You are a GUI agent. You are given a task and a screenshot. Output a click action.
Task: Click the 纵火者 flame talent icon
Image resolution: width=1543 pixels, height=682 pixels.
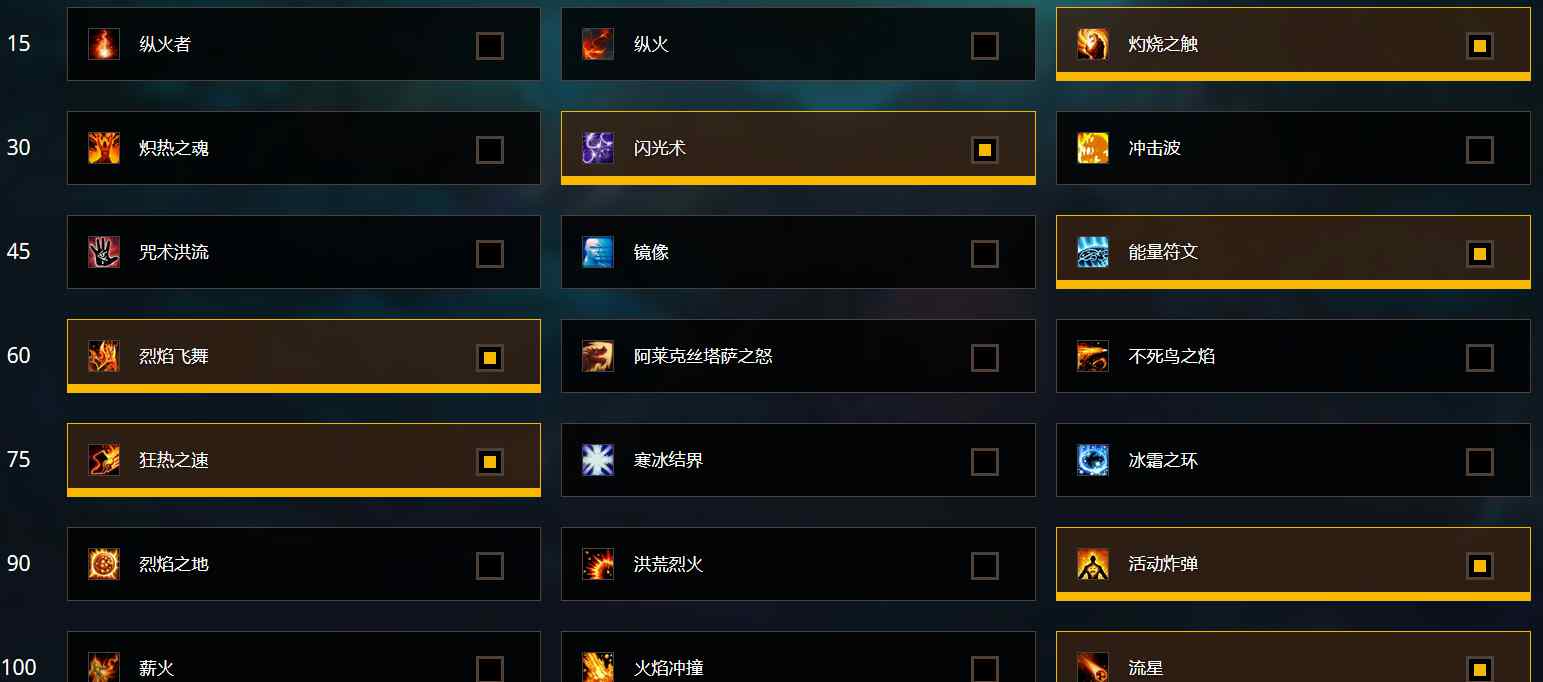(x=104, y=44)
